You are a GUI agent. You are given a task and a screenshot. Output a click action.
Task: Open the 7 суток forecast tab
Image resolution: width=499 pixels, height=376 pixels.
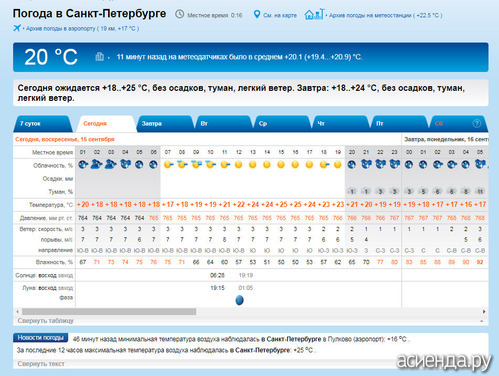30,123
